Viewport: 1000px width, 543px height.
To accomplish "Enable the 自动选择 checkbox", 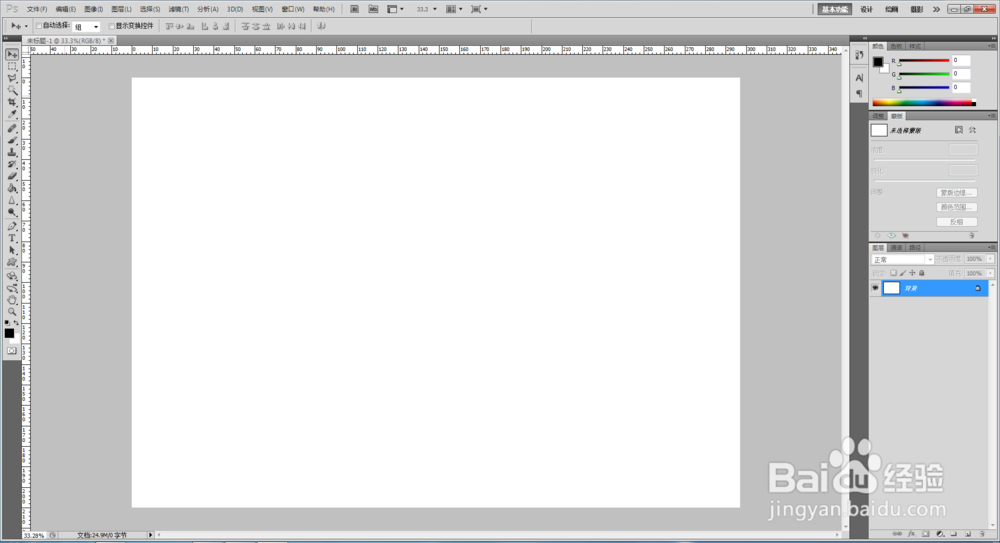I will 39,26.
